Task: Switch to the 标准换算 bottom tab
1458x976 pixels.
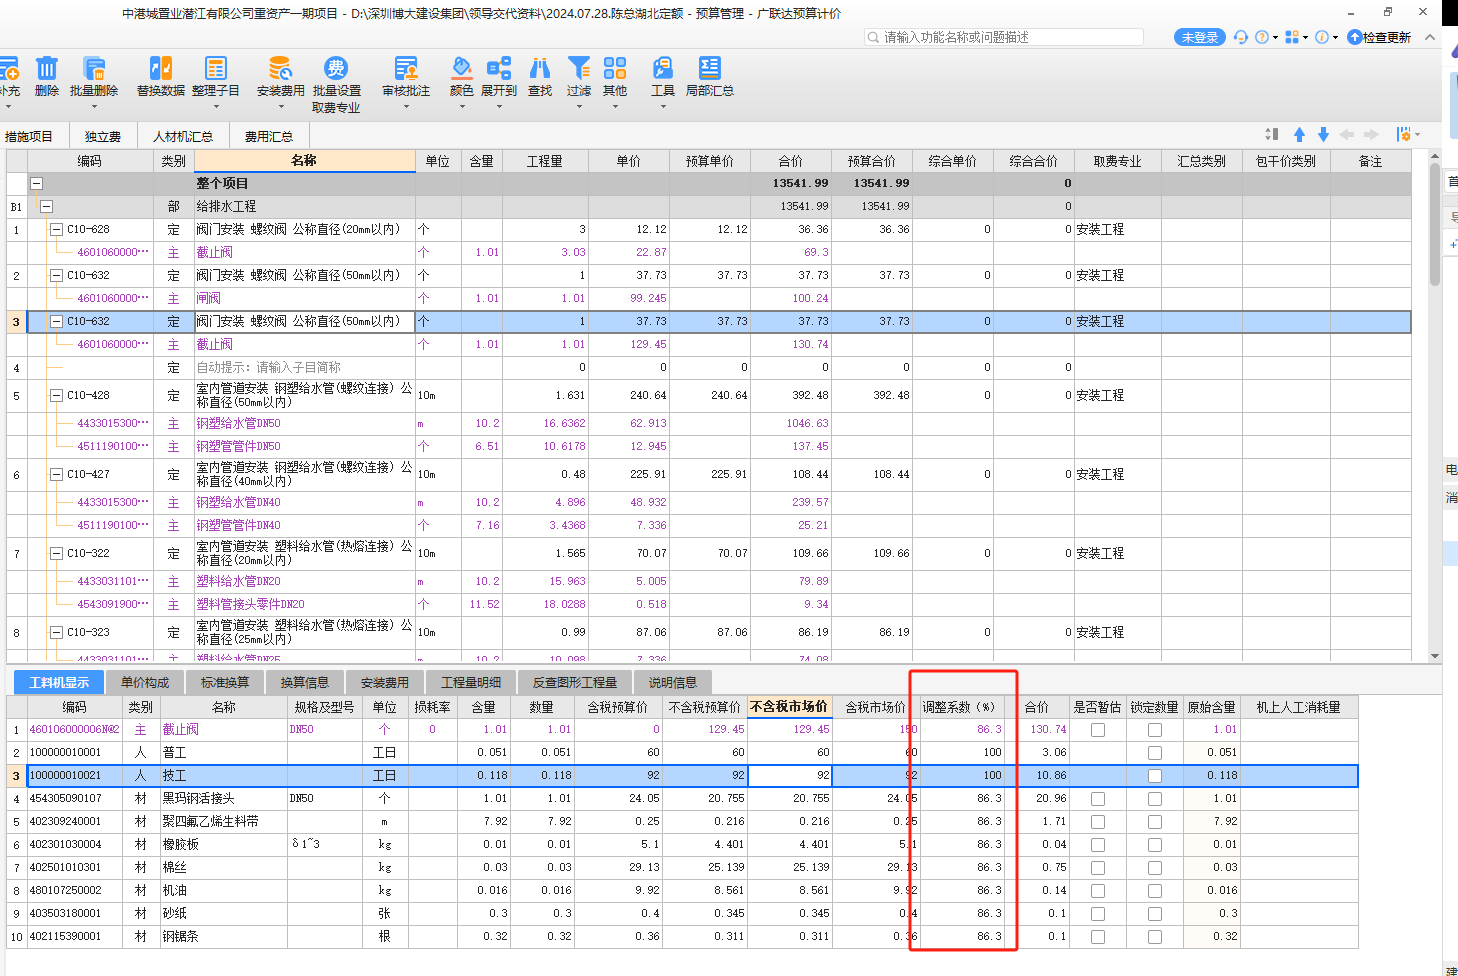Action: (x=225, y=682)
